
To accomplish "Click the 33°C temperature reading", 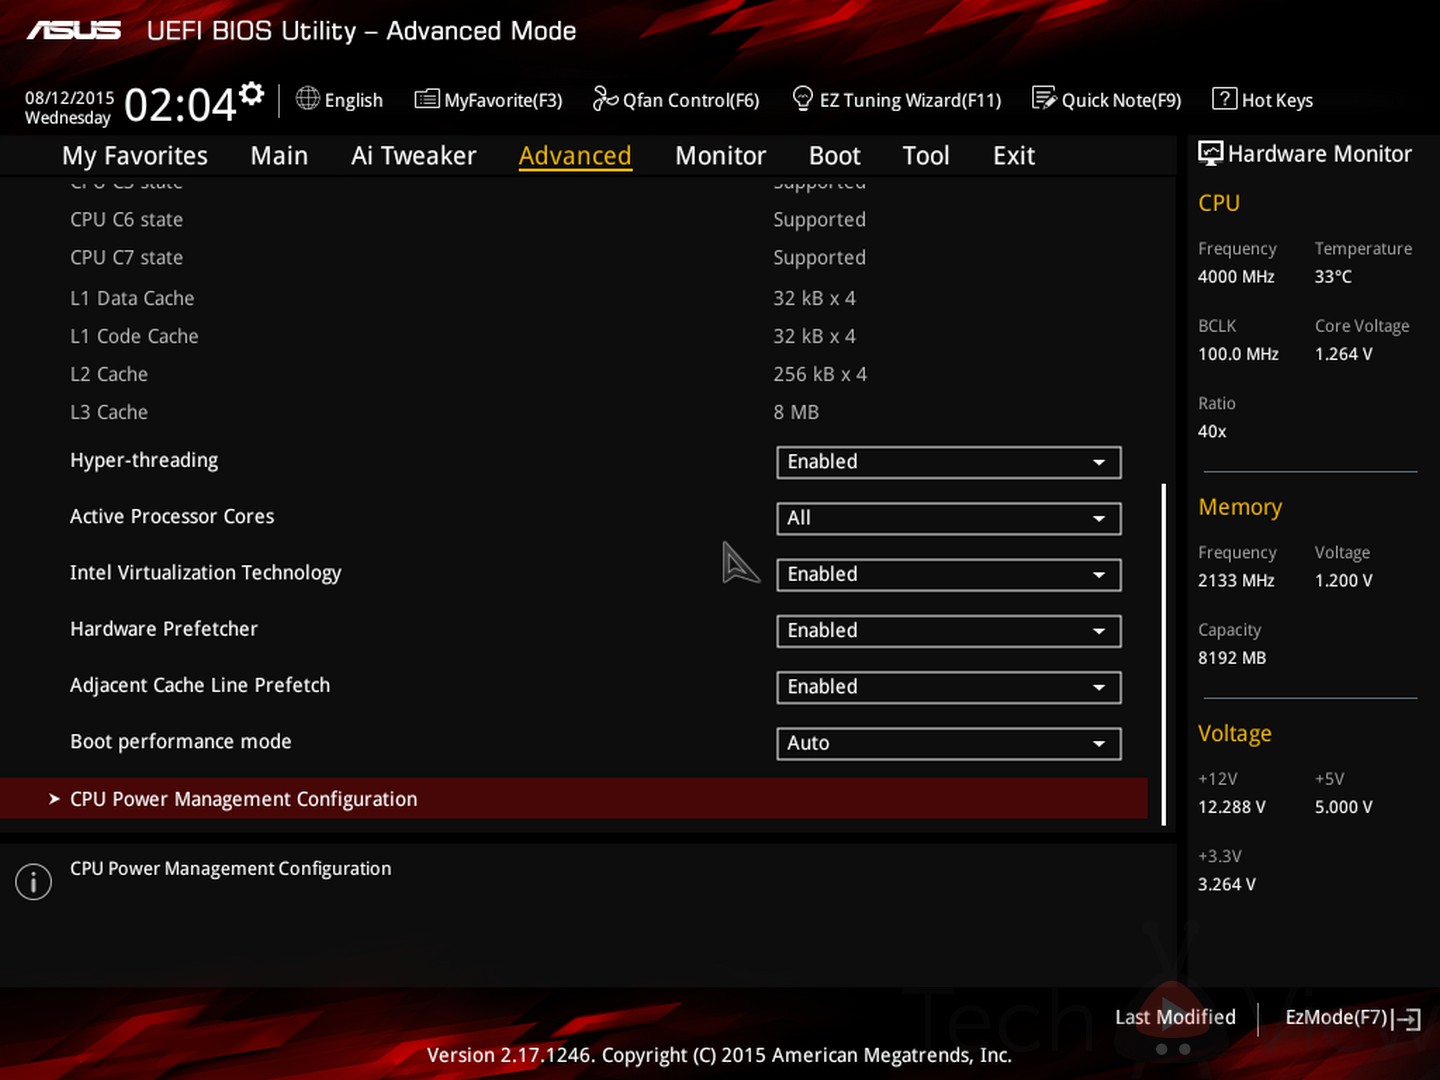I will click(x=1333, y=277).
